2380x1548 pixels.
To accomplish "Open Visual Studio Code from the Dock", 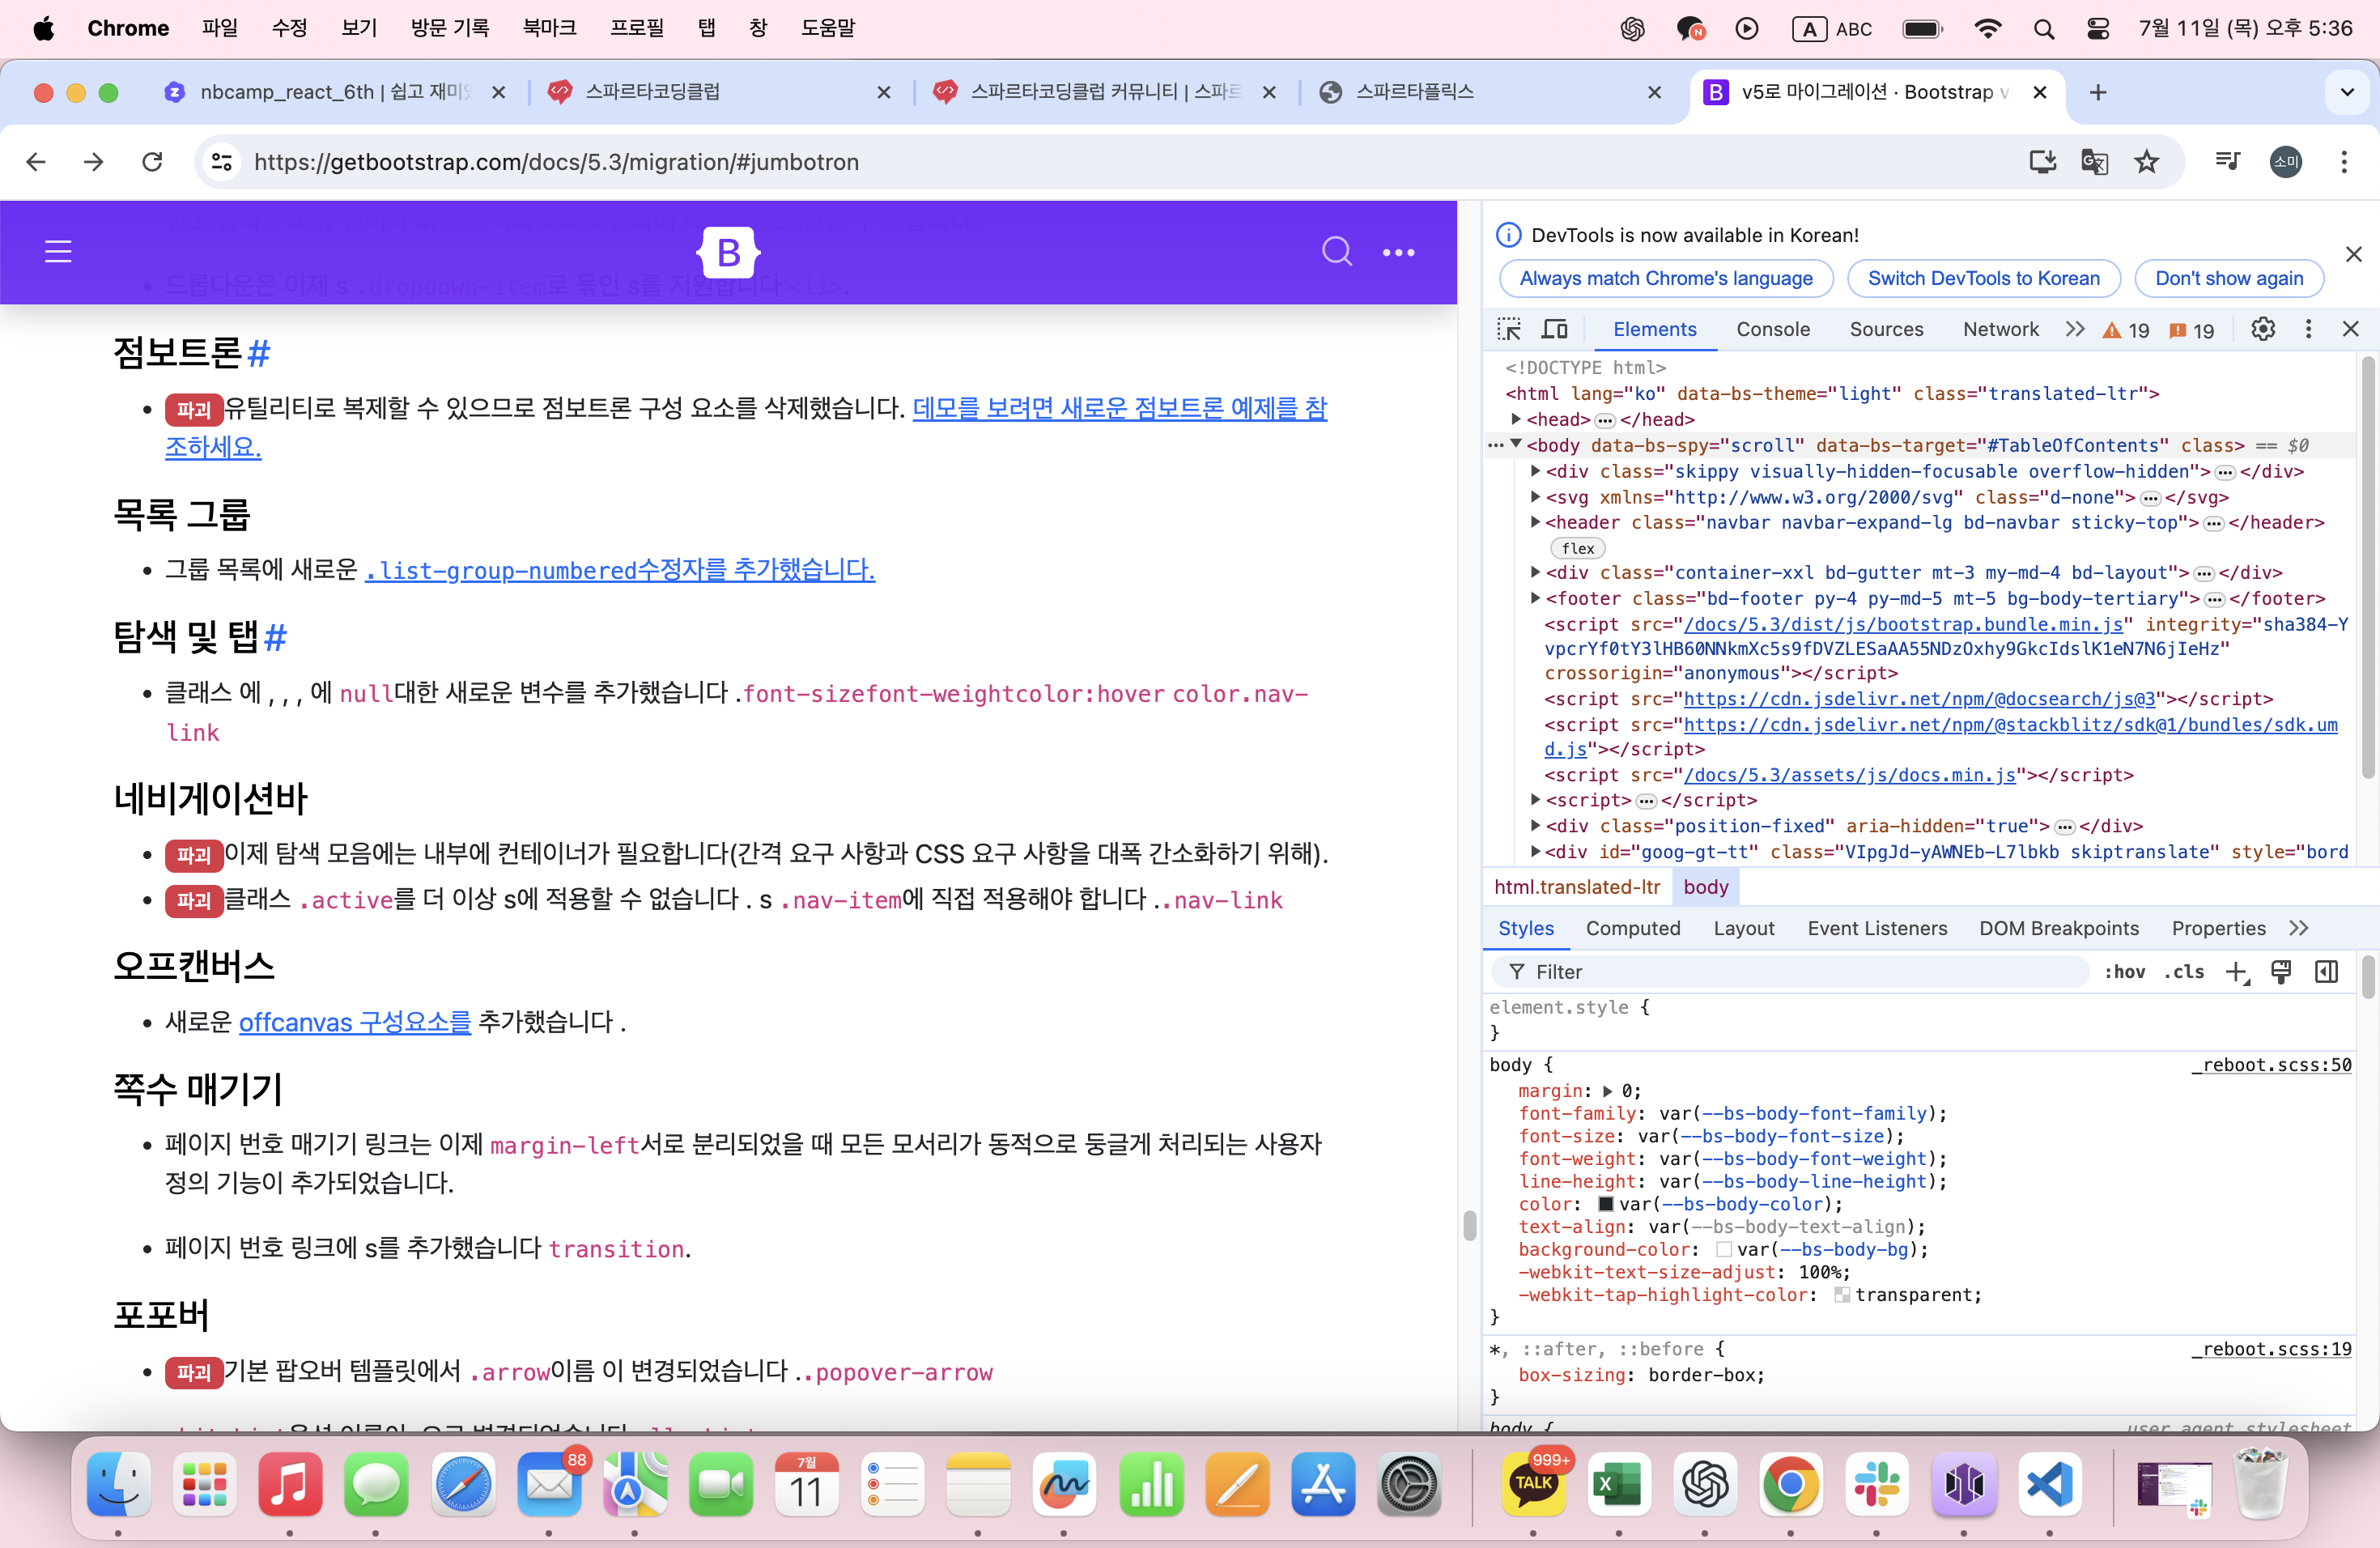I will tap(2049, 1484).
